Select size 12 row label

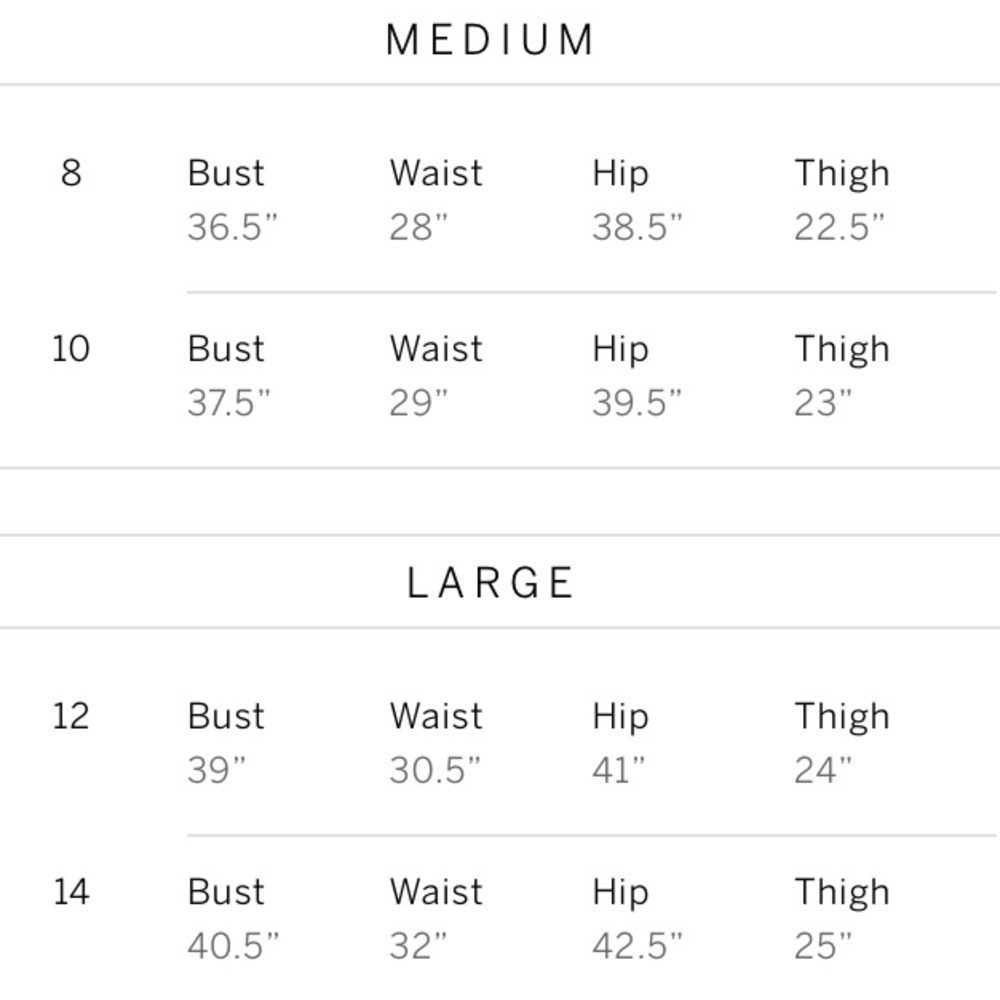click(71, 716)
